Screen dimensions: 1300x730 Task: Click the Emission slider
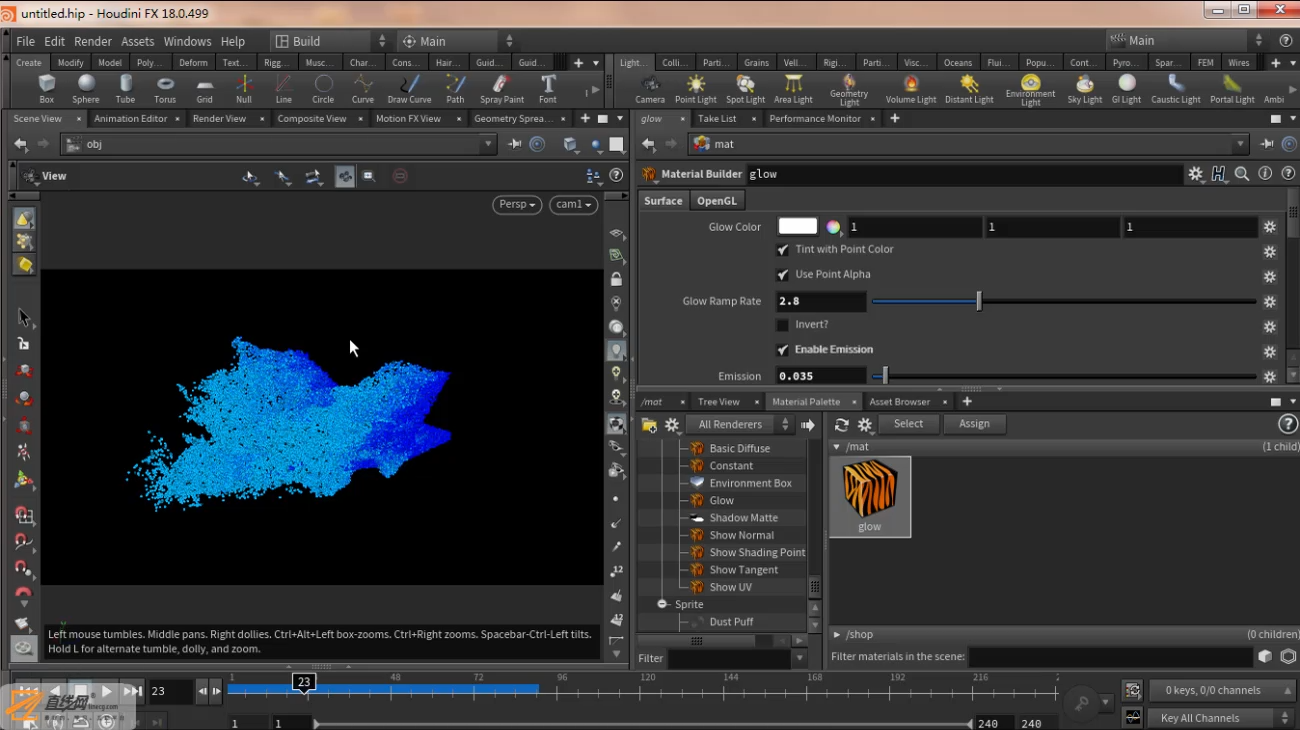[1064, 376]
